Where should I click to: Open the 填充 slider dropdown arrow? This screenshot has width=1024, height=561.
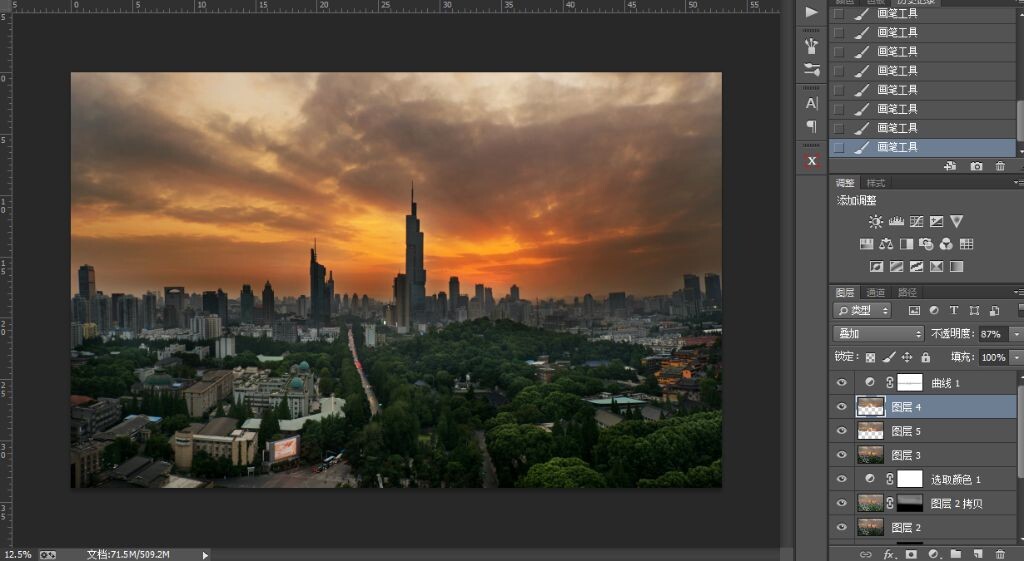1016,357
